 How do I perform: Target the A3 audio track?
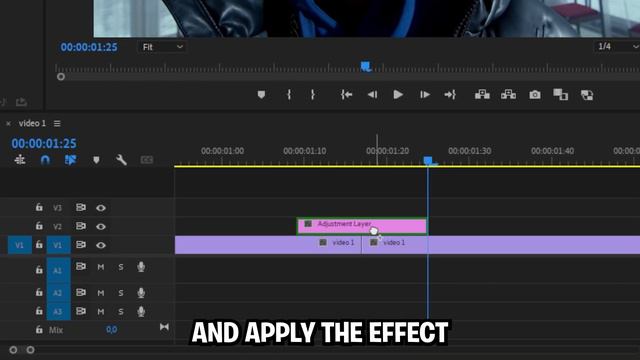58,311
